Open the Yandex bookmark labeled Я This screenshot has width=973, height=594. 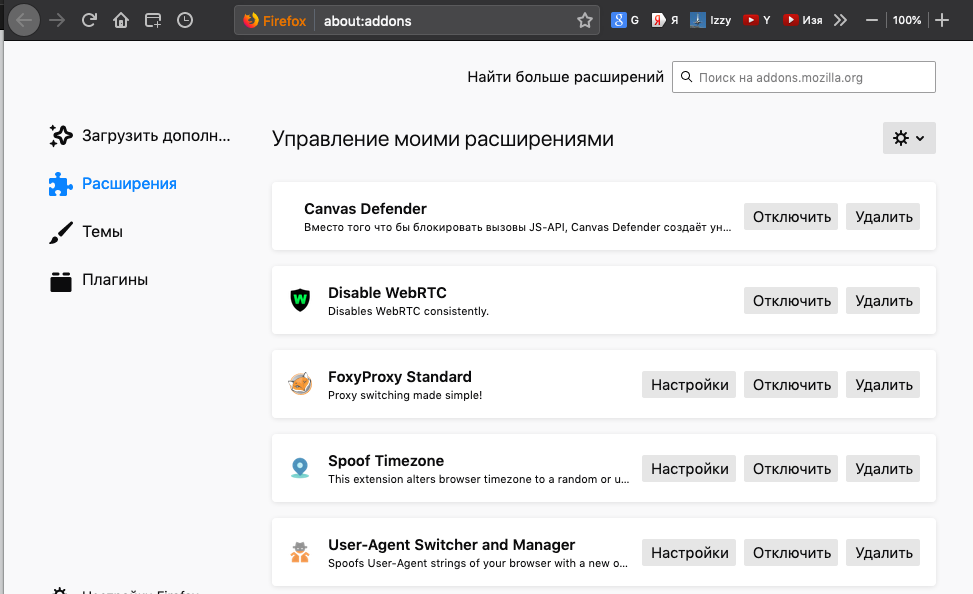coord(665,20)
